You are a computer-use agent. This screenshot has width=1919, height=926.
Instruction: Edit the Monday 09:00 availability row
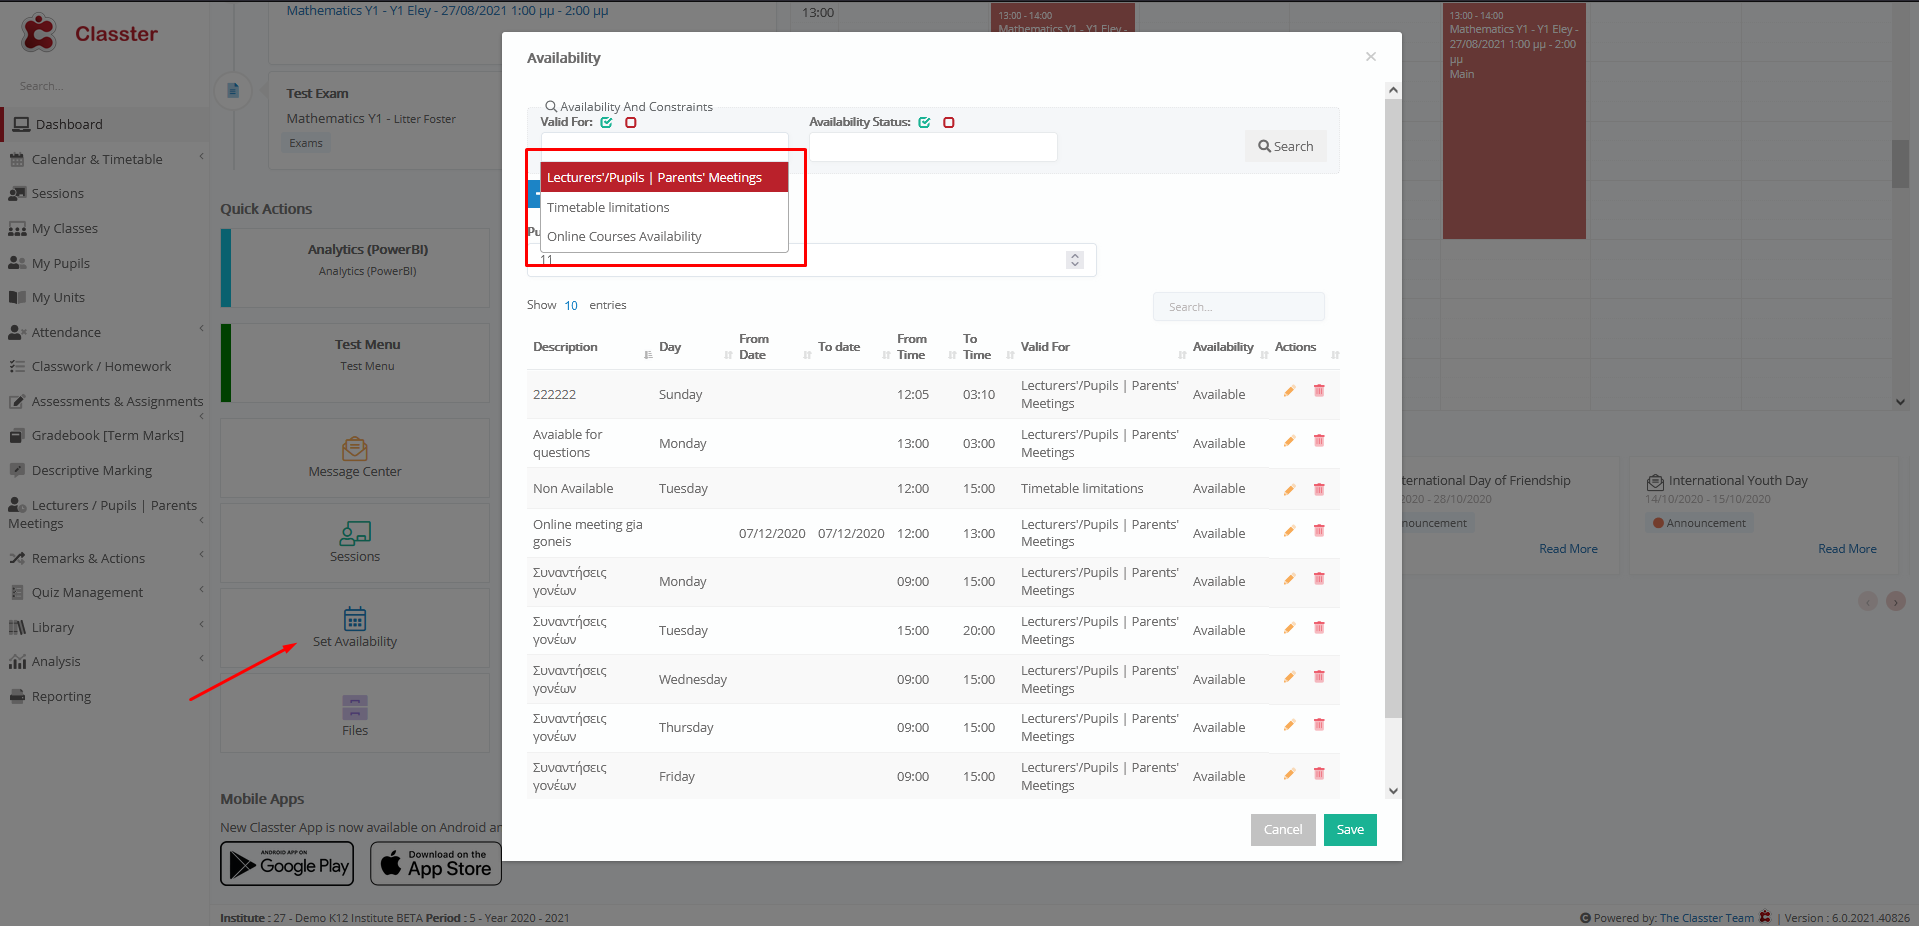tap(1289, 579)
